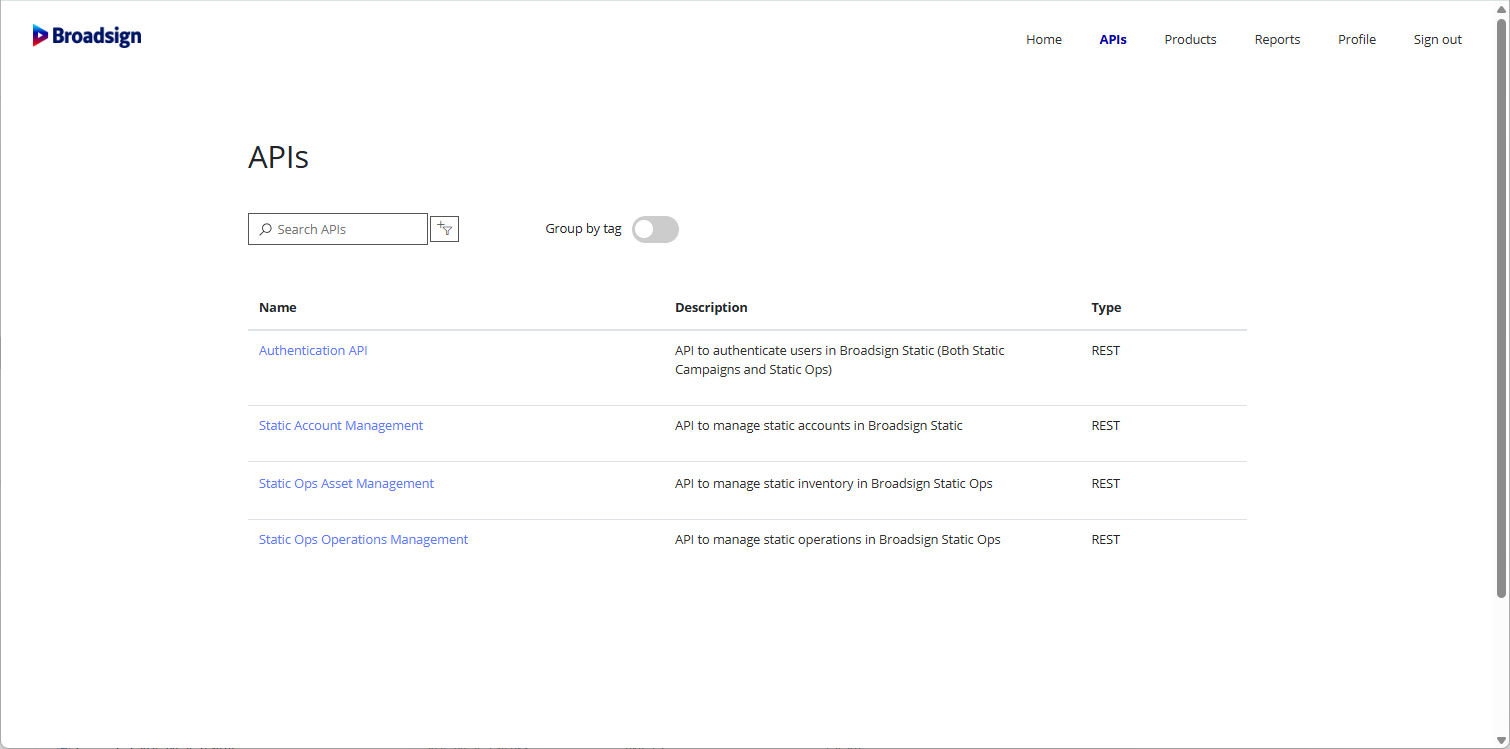Viewport: 1510px width, 749px height.
Task: Focus the Search APIs input field
Action: (338, 229)
